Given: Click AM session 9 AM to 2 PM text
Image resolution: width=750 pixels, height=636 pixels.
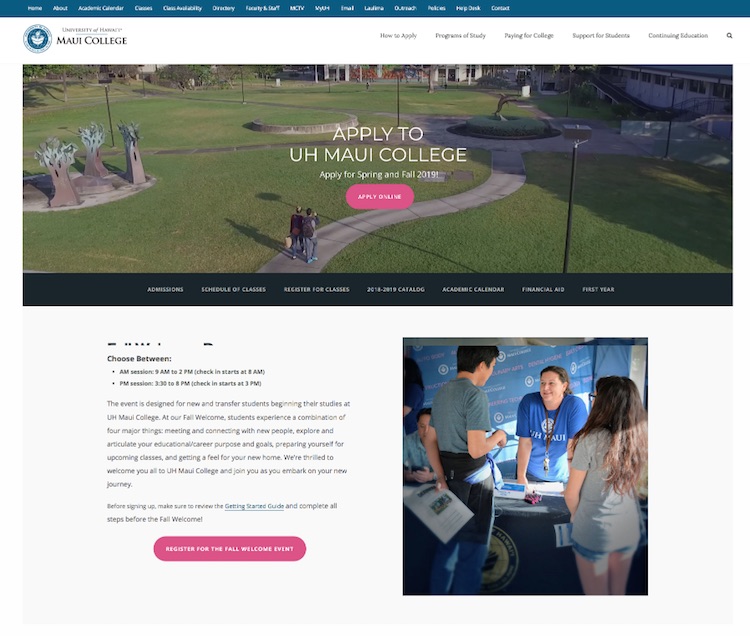Looking at the screenshot, I should click(x=192, y=372).
